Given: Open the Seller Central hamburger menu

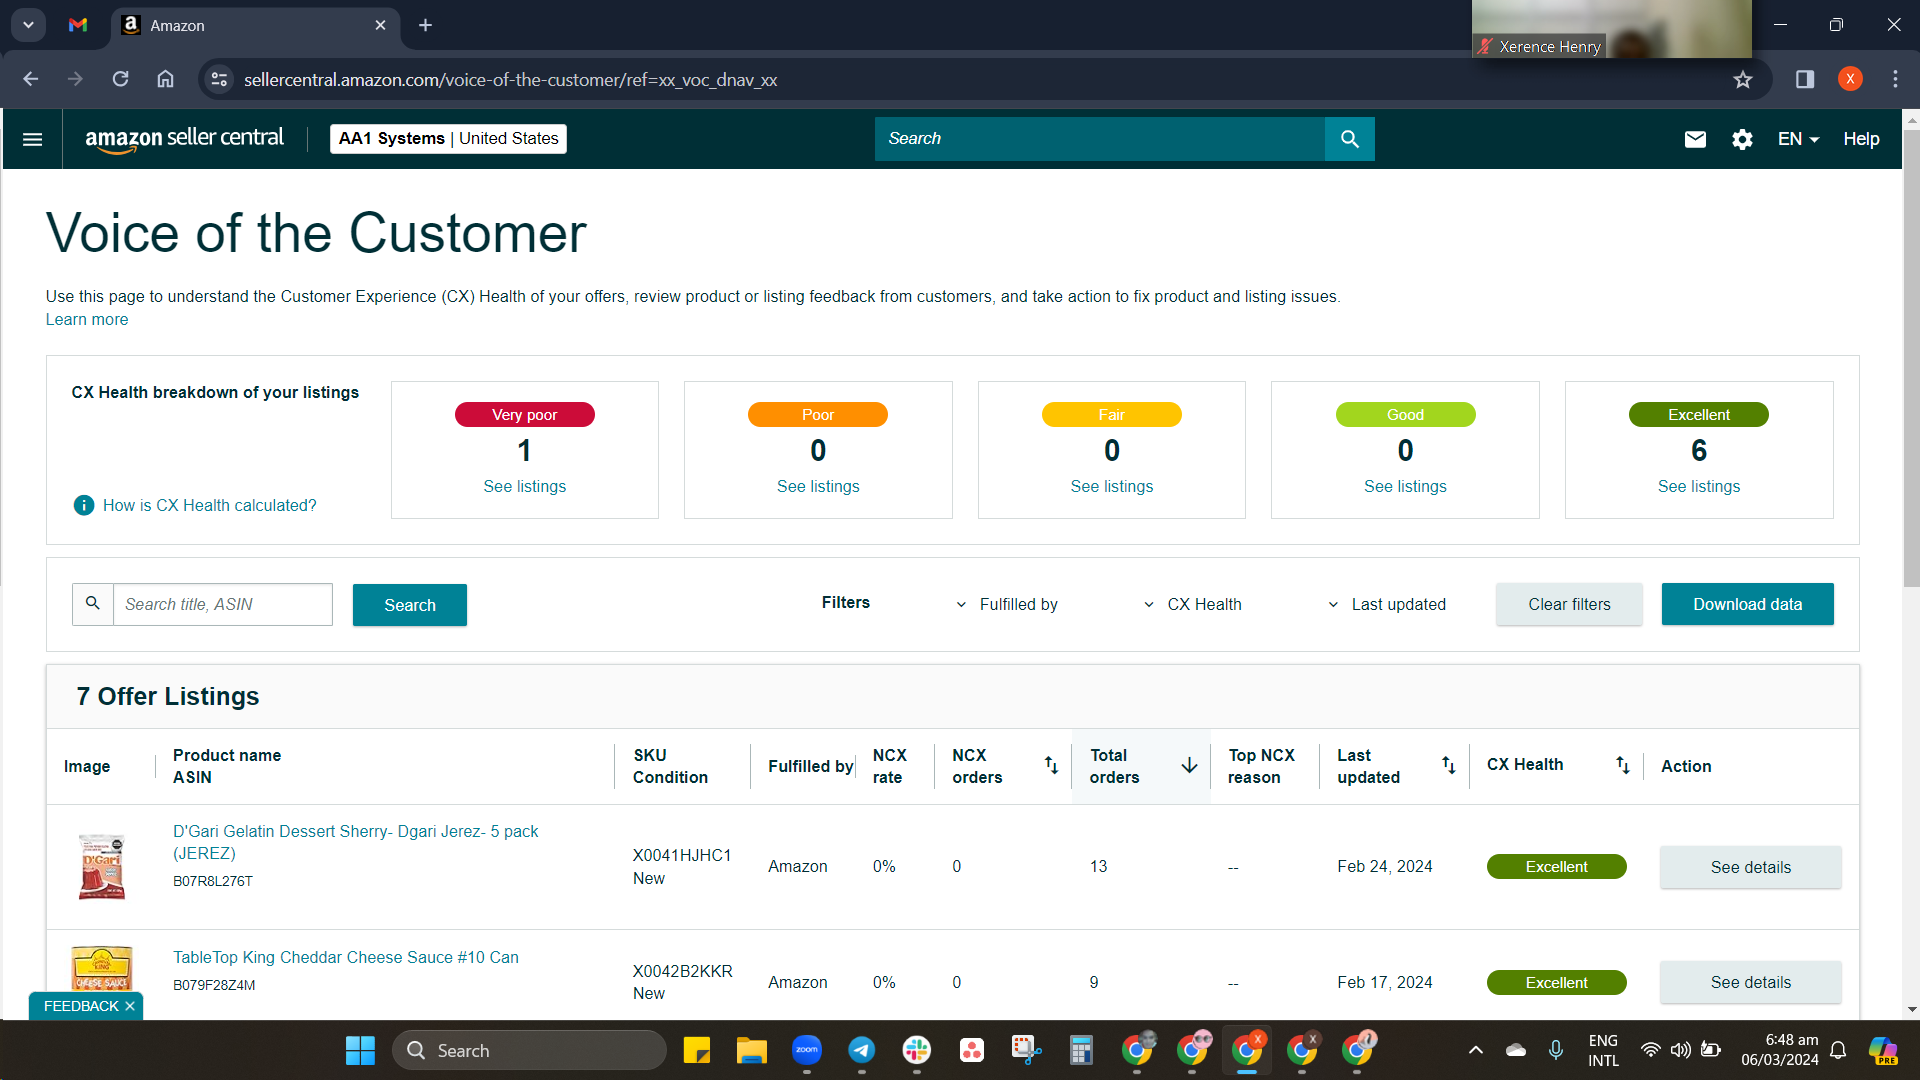Looking at the screenshot, I should (32, 139).
